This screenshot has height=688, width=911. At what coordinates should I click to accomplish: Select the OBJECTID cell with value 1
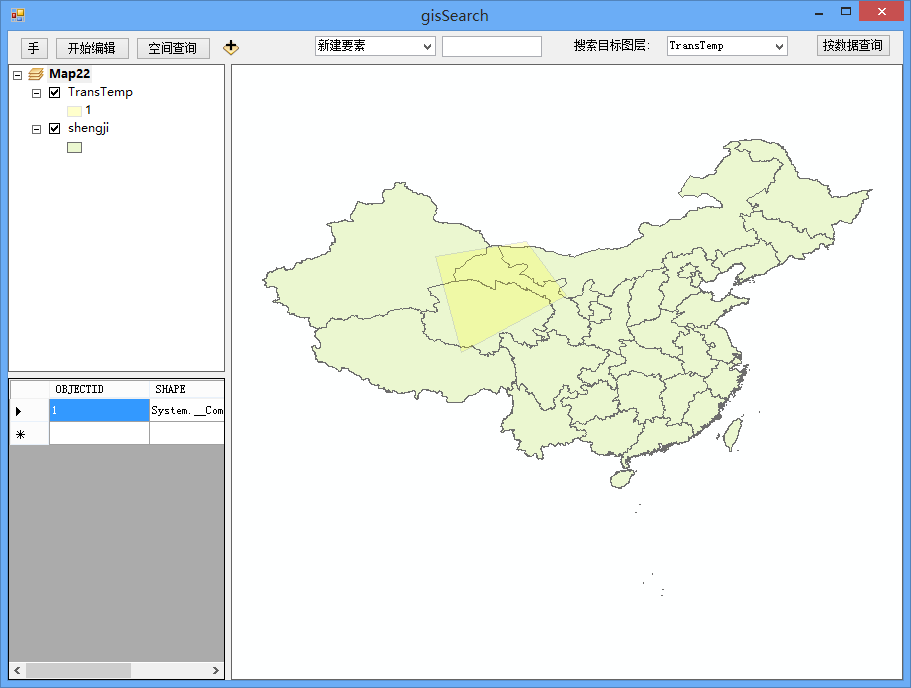click(x=98, y=410)
